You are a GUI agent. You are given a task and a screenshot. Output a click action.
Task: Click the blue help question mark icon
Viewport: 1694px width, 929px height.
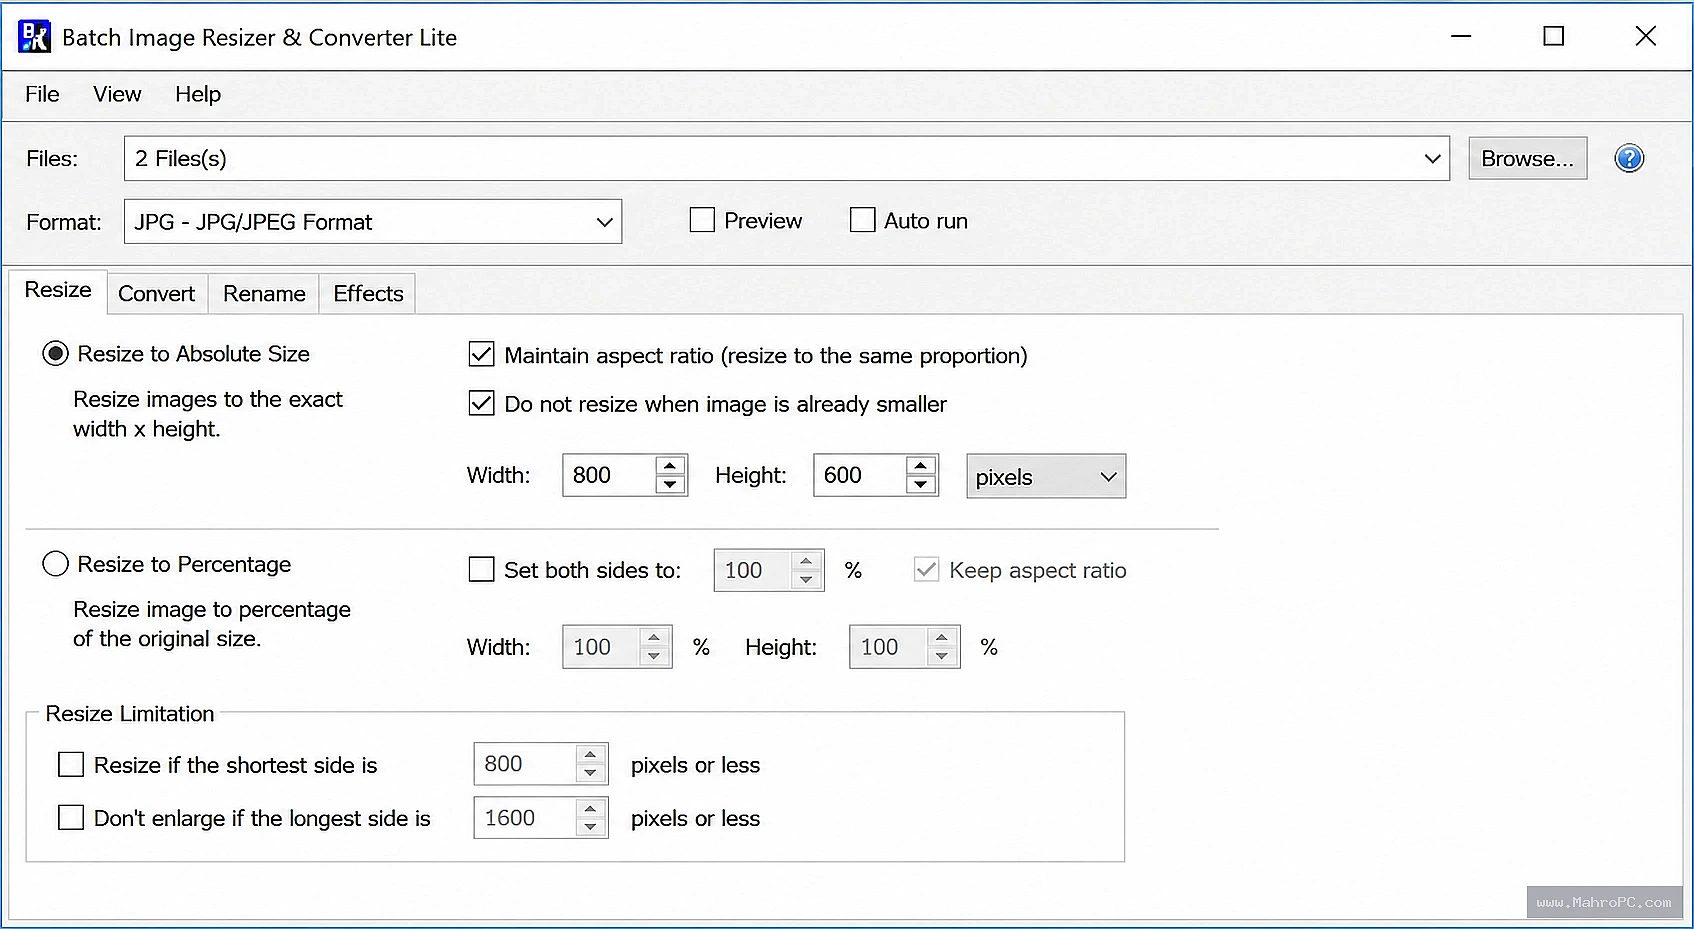(x=1629, y=158)
